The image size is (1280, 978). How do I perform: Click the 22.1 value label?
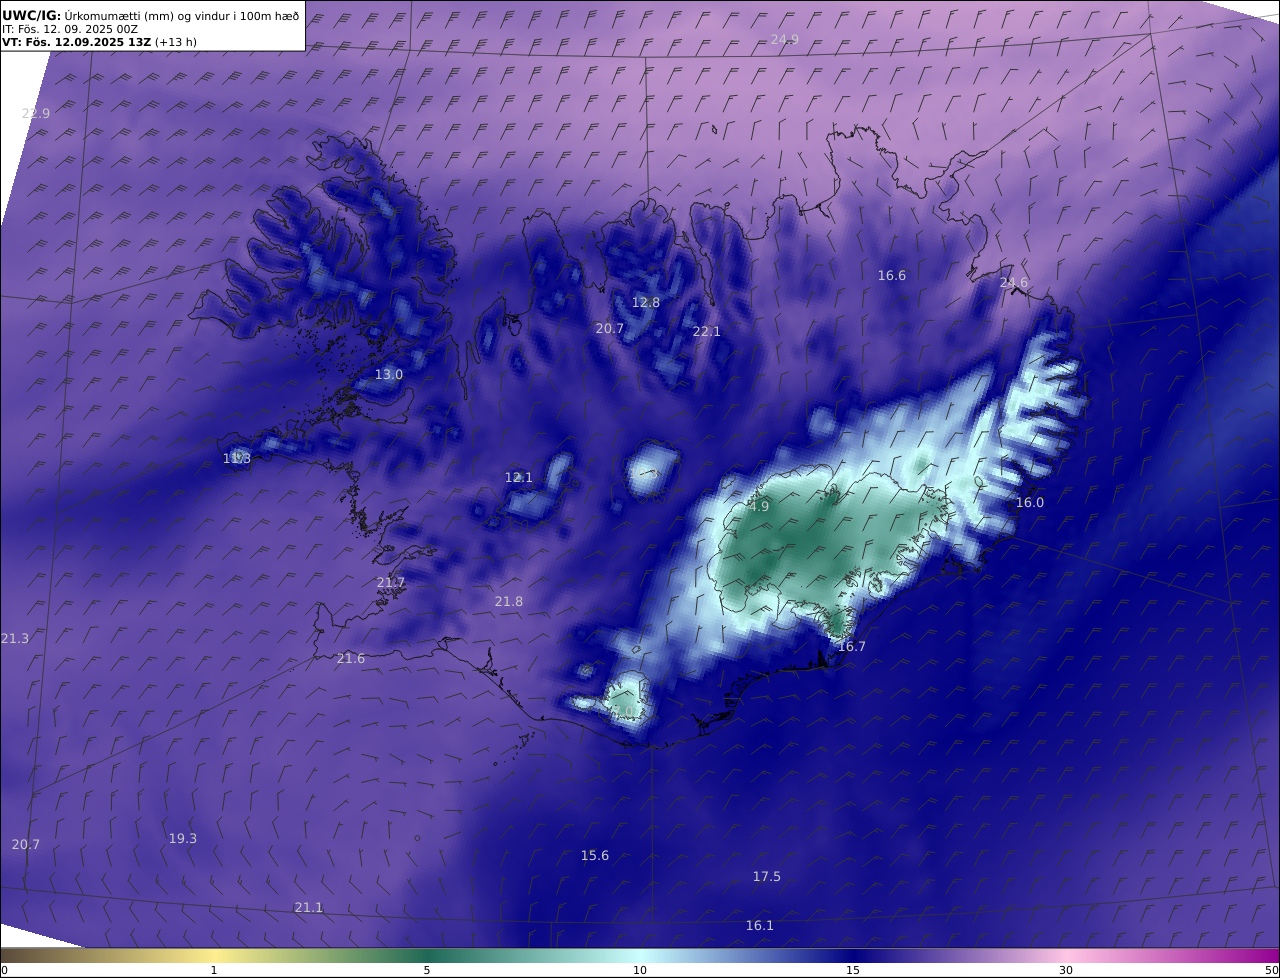click(707, 331)
